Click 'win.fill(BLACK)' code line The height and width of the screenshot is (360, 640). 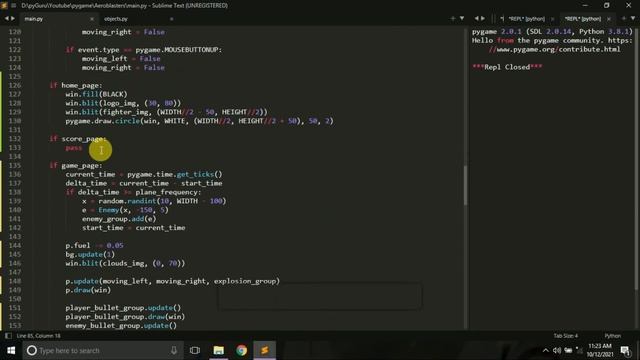point(96,94)
